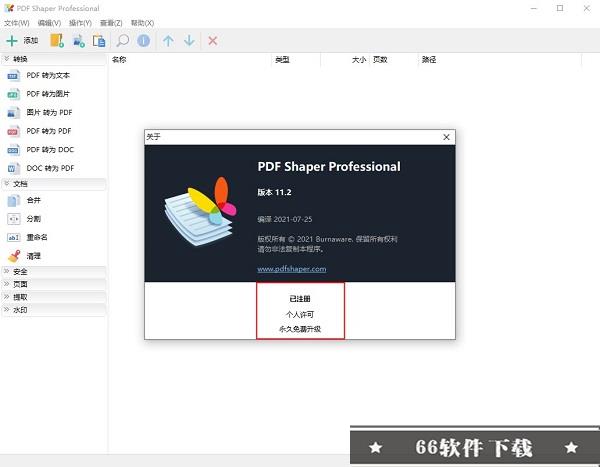The width and height of the screenshot is (600, 467).
Task: Click the red X remove toolbar icon
Action: 213,41
